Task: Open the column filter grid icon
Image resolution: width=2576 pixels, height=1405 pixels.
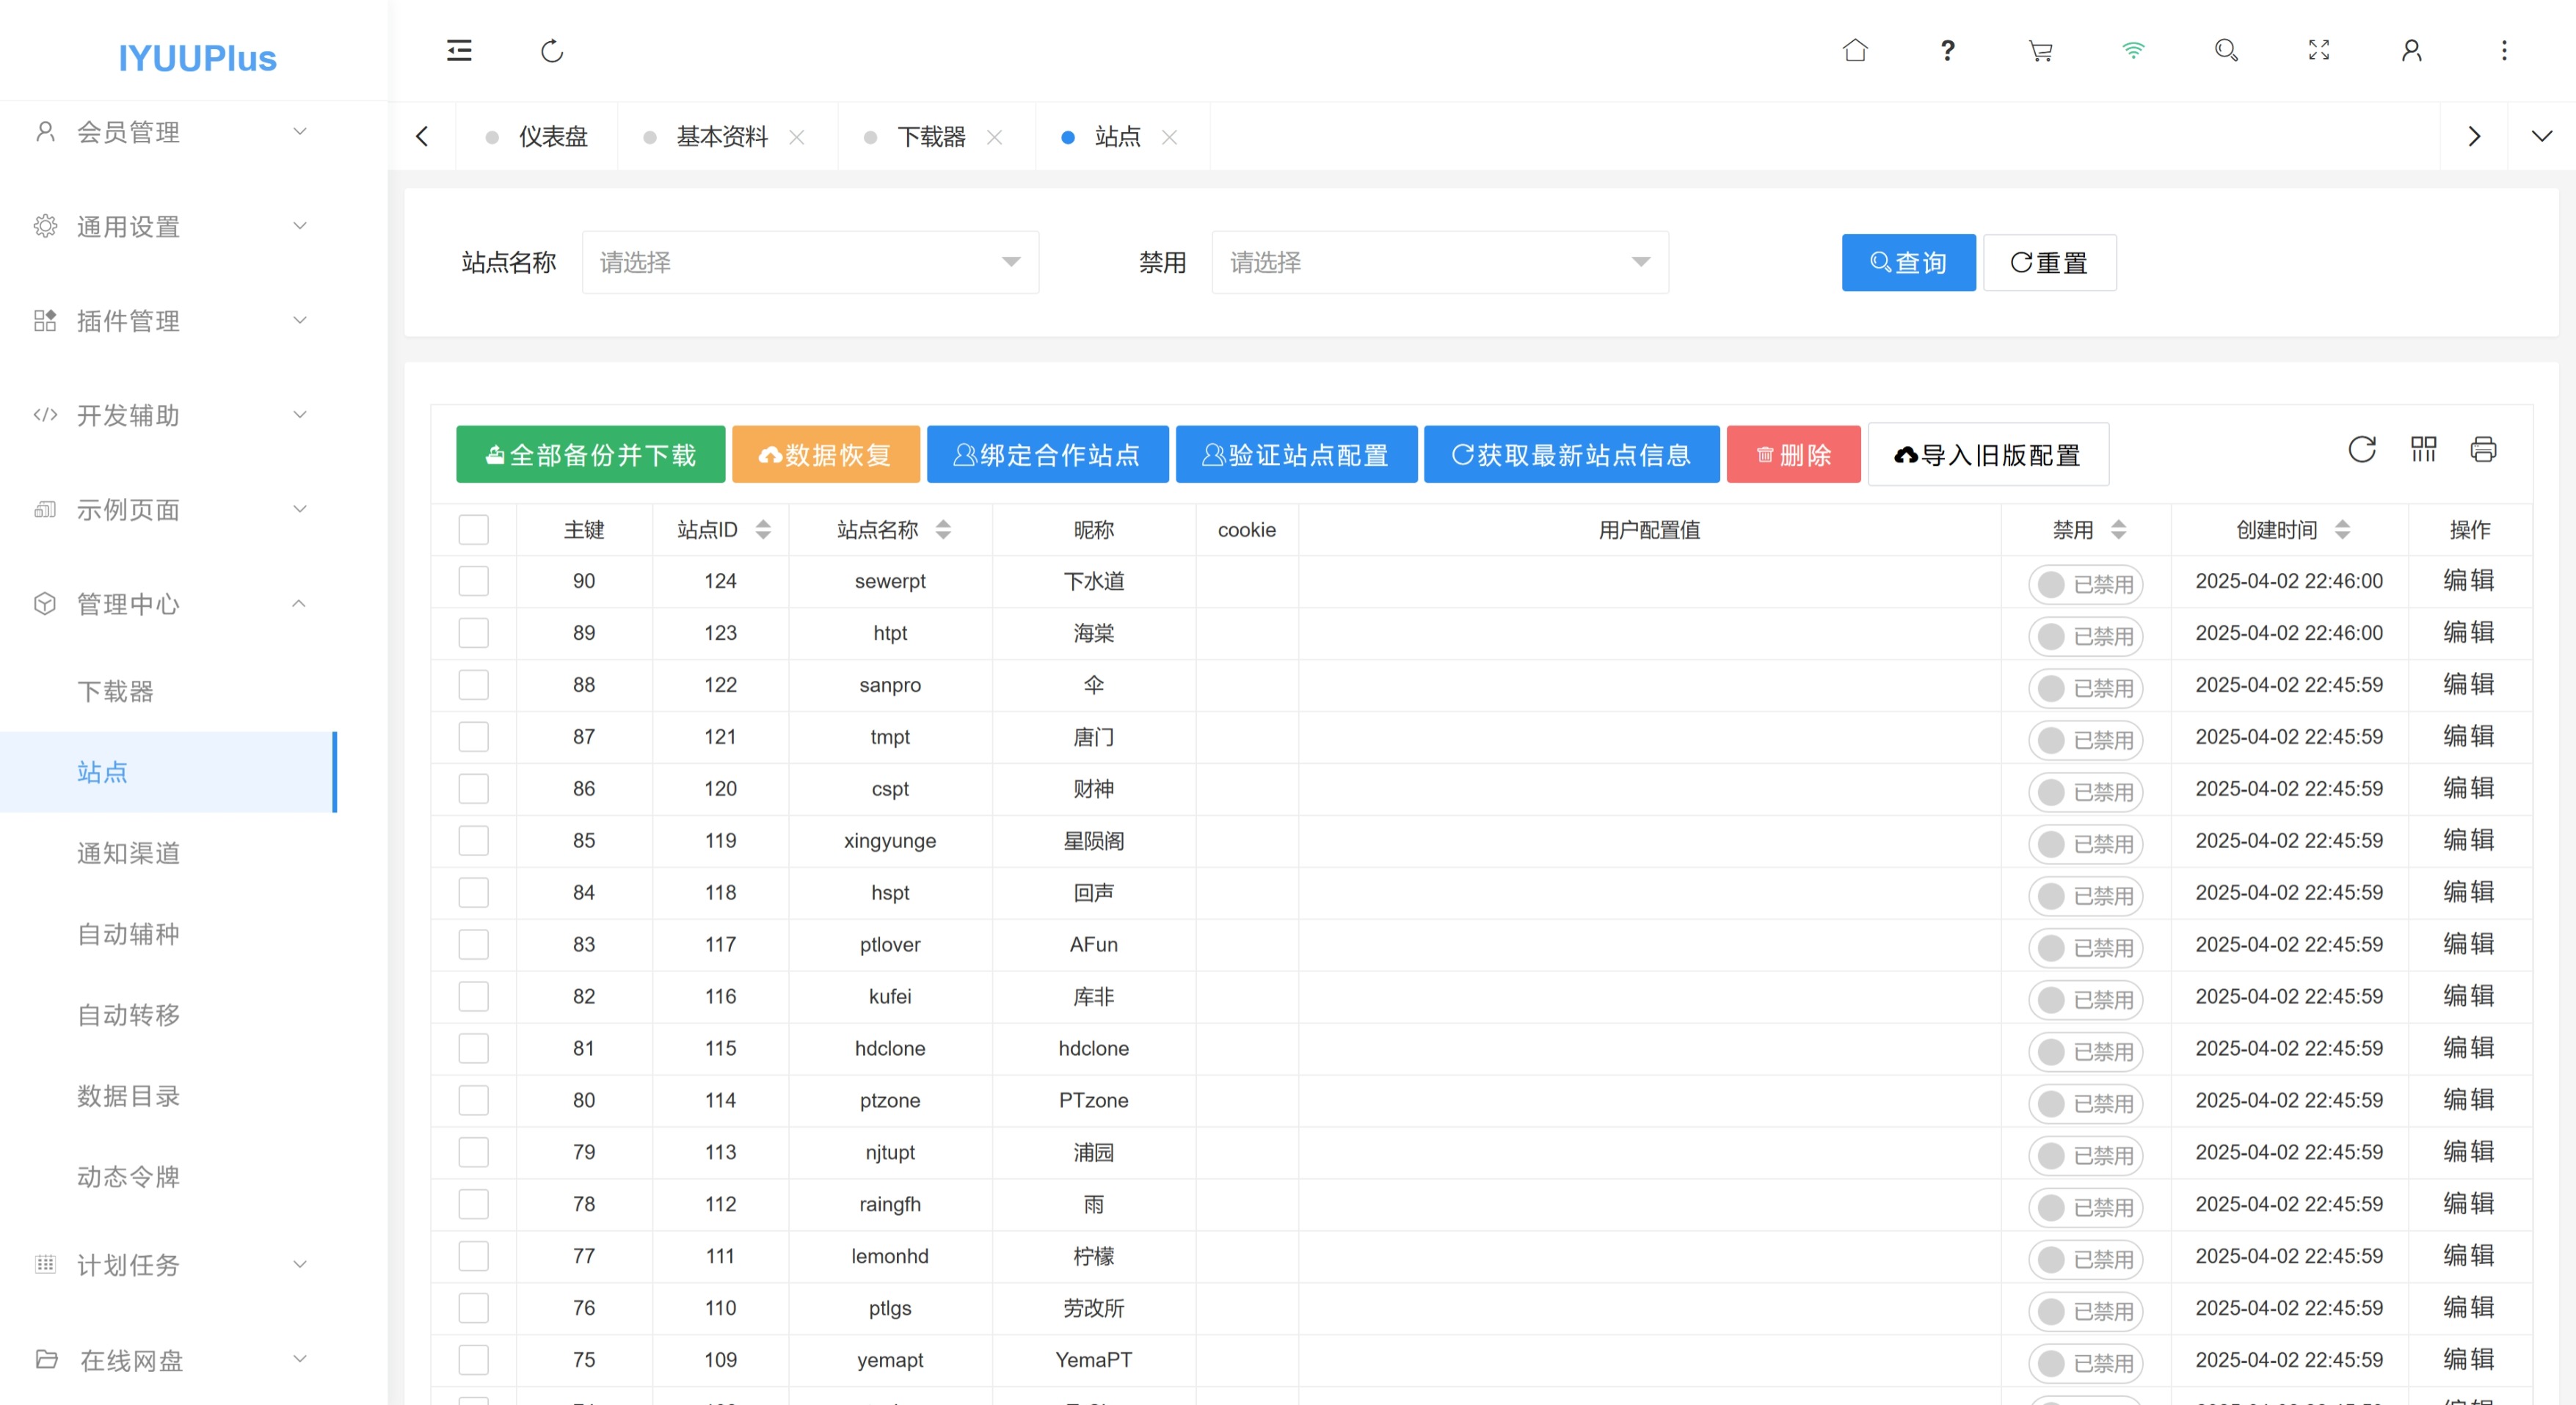Action: coord(2423,450)
